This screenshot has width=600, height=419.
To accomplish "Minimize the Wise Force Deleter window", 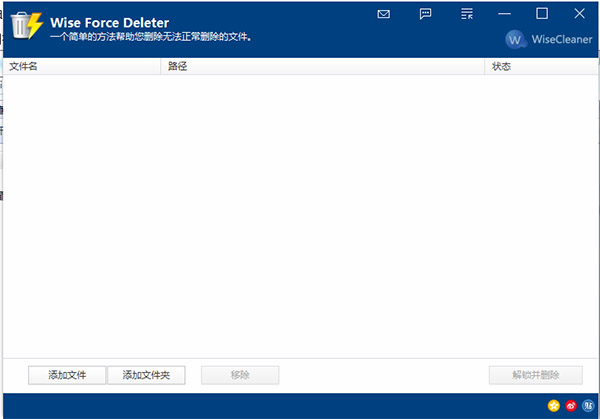I will [504, 14].
